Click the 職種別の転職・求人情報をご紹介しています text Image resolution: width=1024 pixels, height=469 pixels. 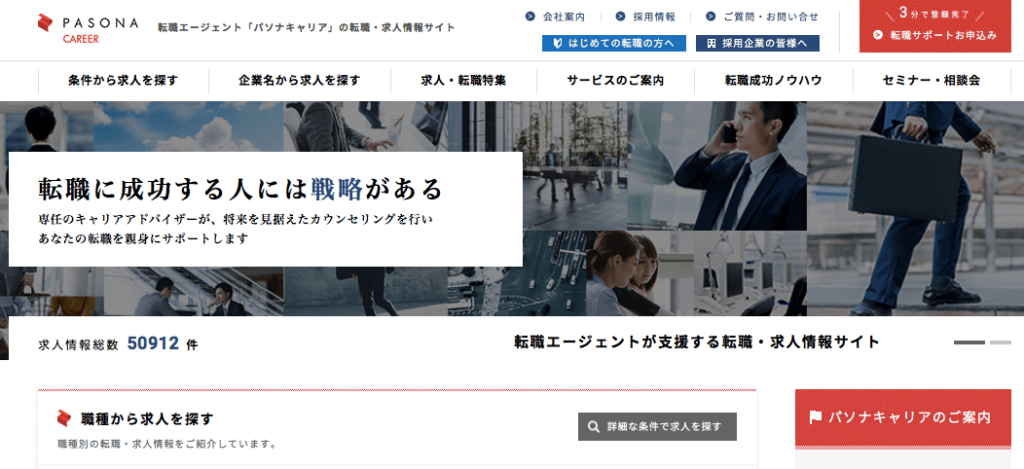click(167, 444)
